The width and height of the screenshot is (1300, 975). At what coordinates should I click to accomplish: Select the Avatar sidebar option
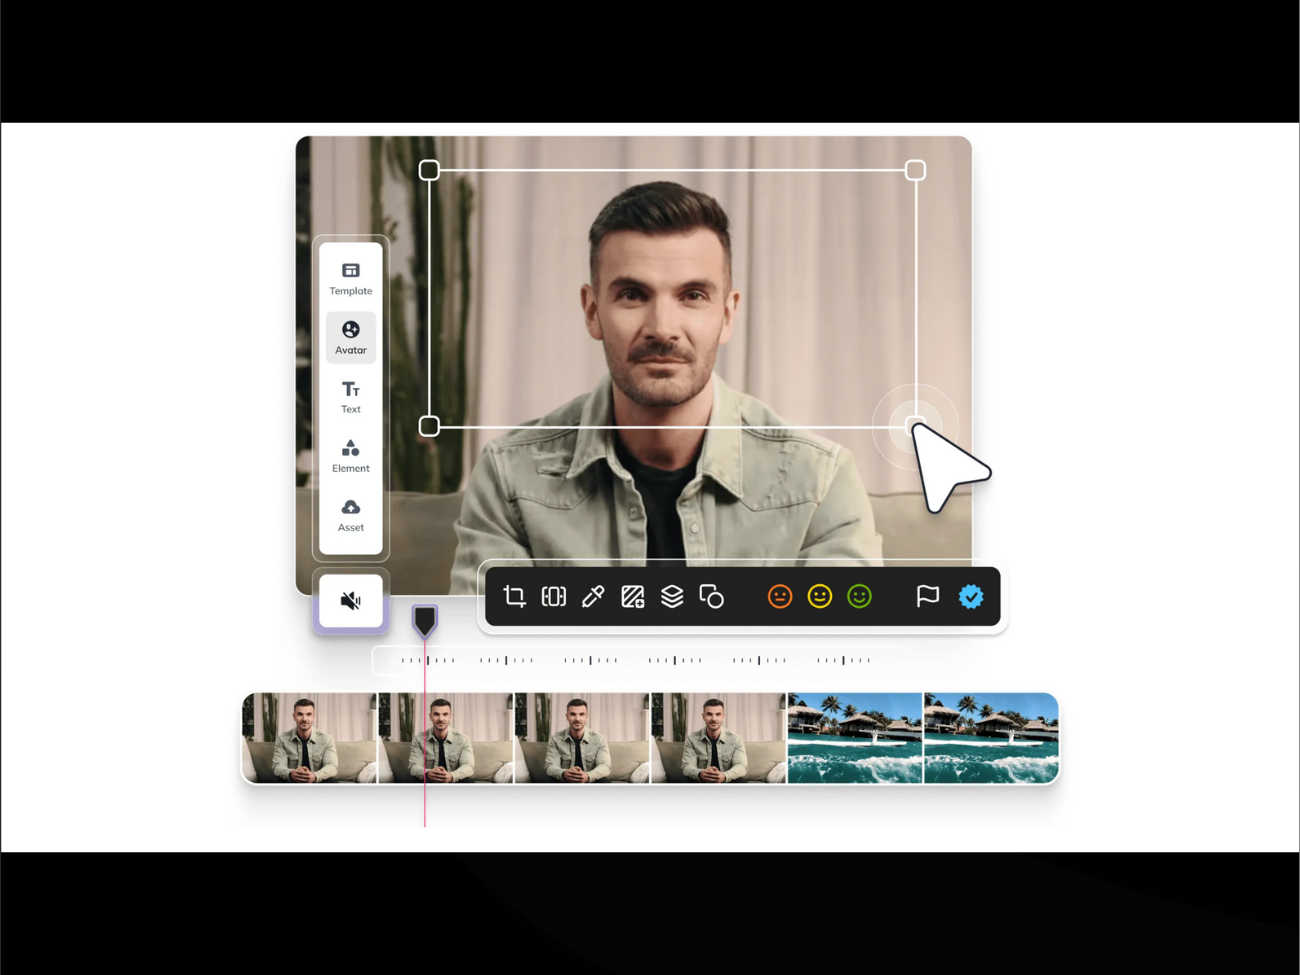click(350, 338)
